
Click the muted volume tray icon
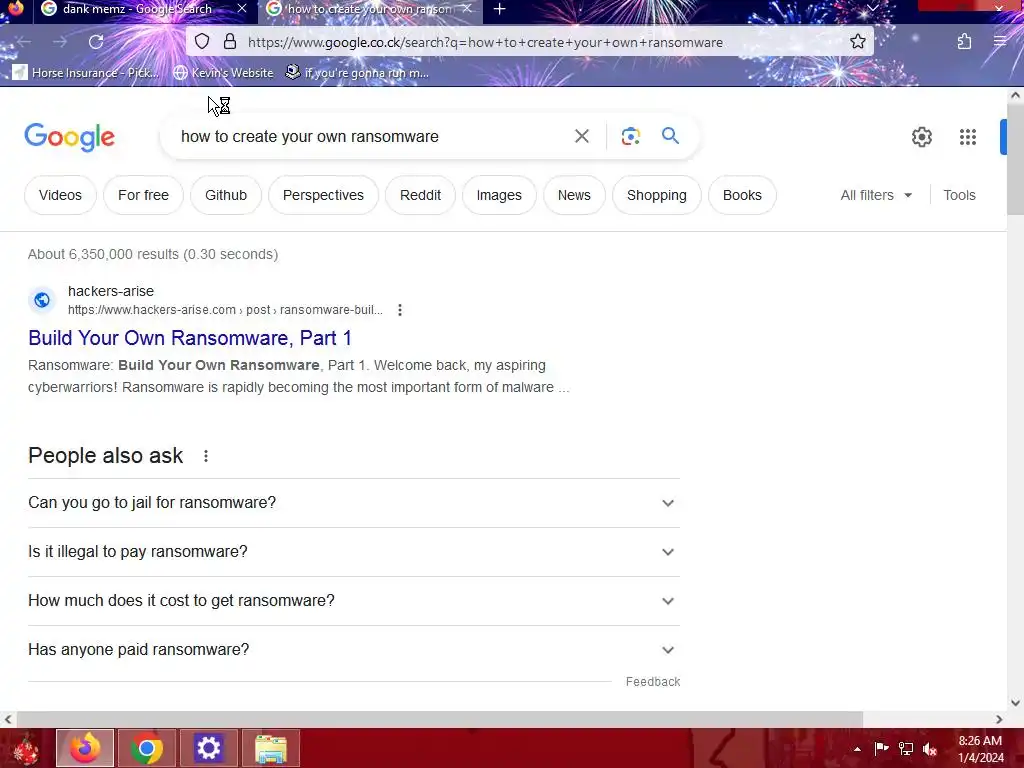click(x=930, y=749)
